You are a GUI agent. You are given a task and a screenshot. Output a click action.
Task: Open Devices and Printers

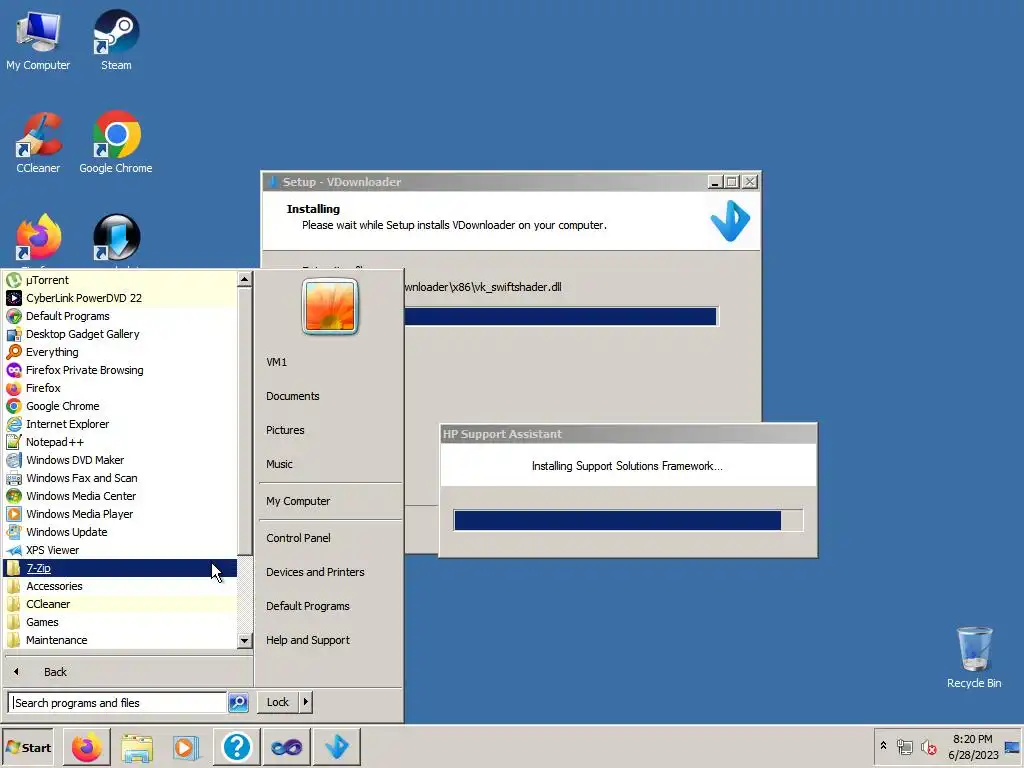tap(330, 572)
